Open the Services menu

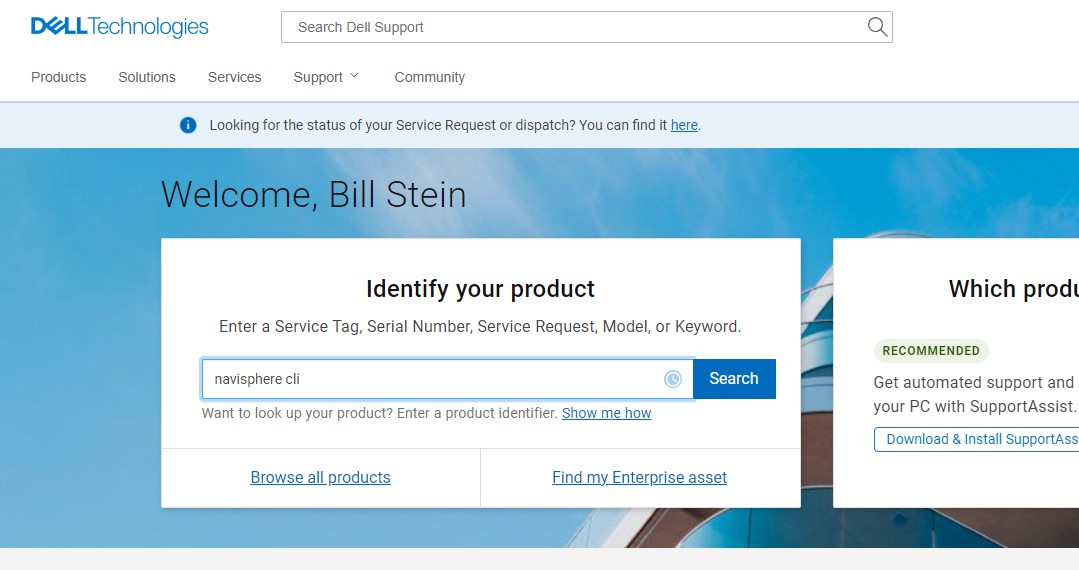click(235, 77)
